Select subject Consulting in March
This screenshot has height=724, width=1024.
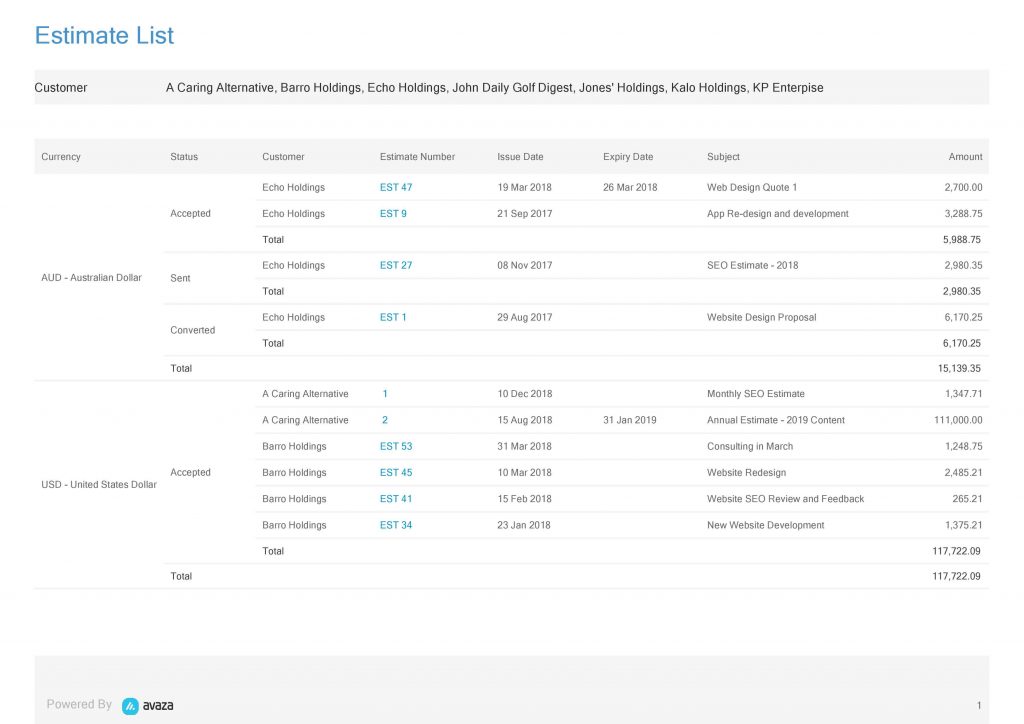point(750,447)
